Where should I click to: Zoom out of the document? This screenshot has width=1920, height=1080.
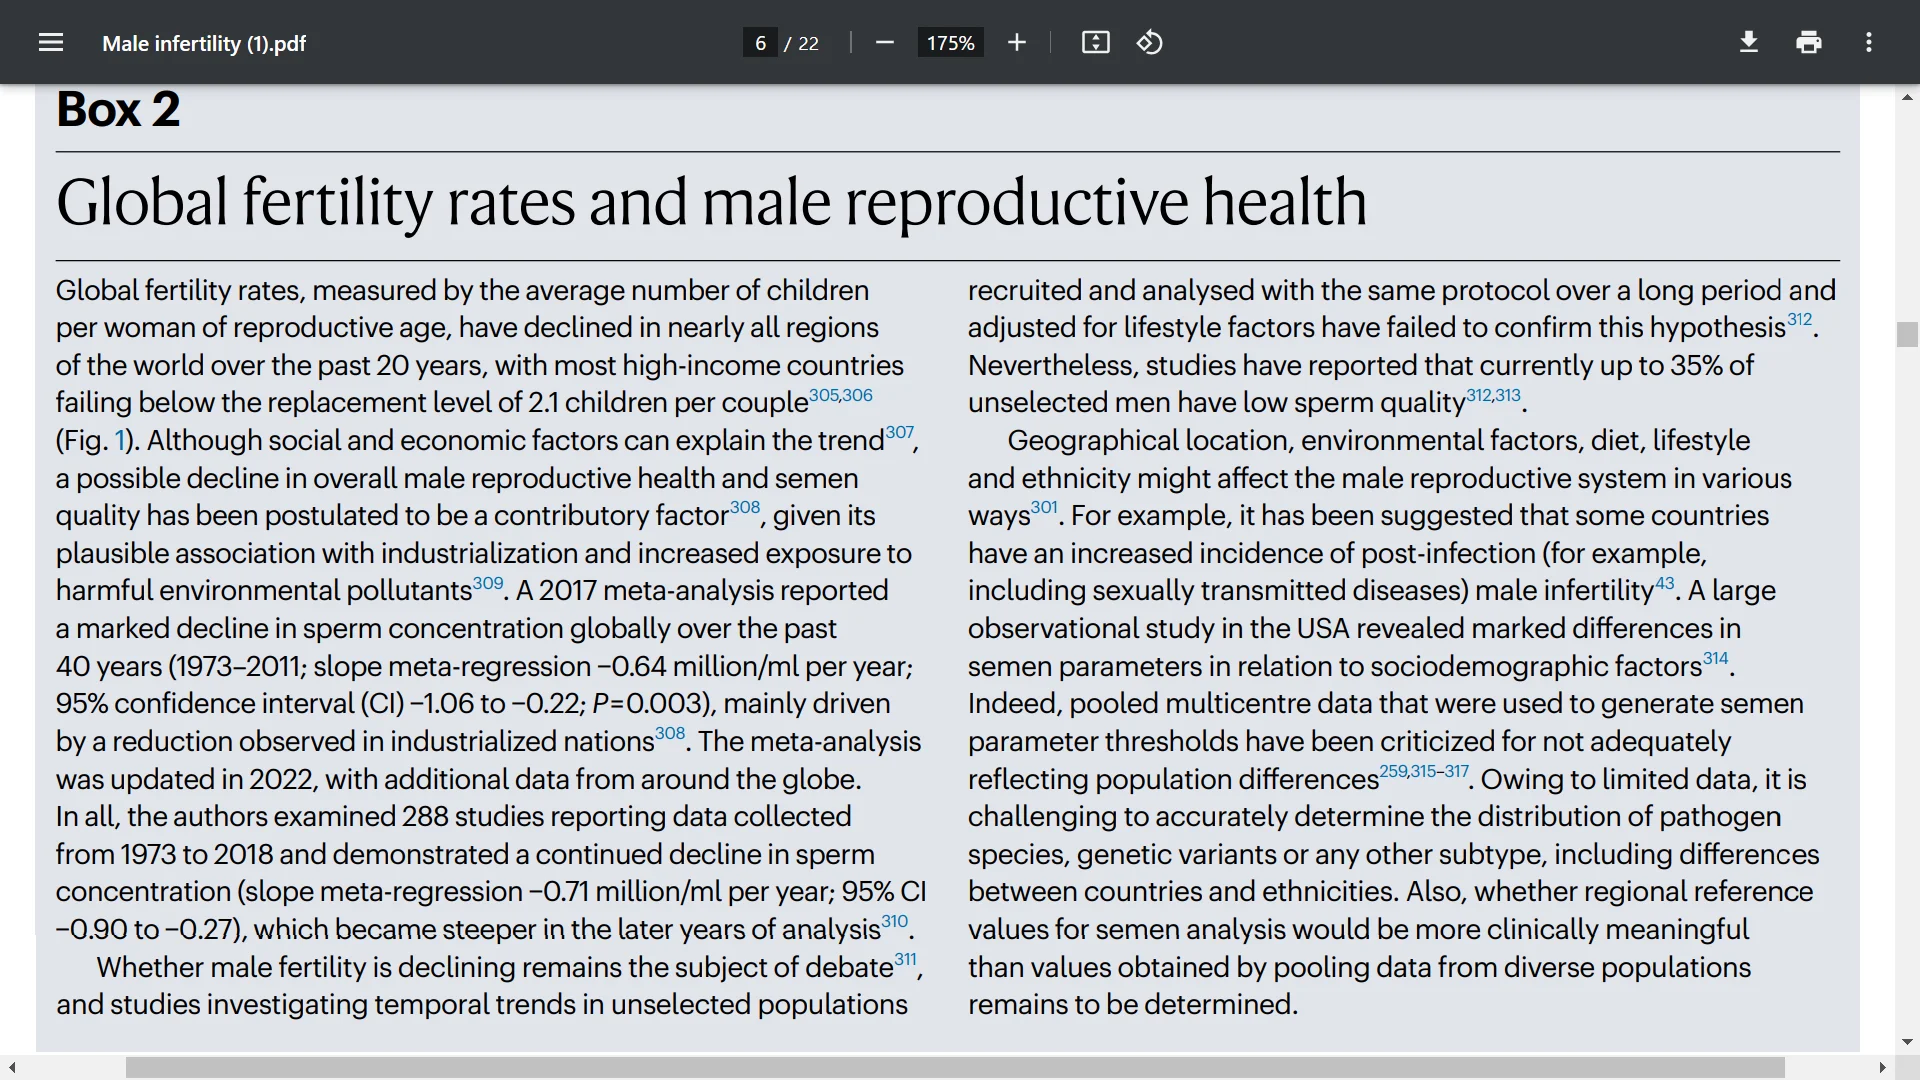(x=884, y=42)
